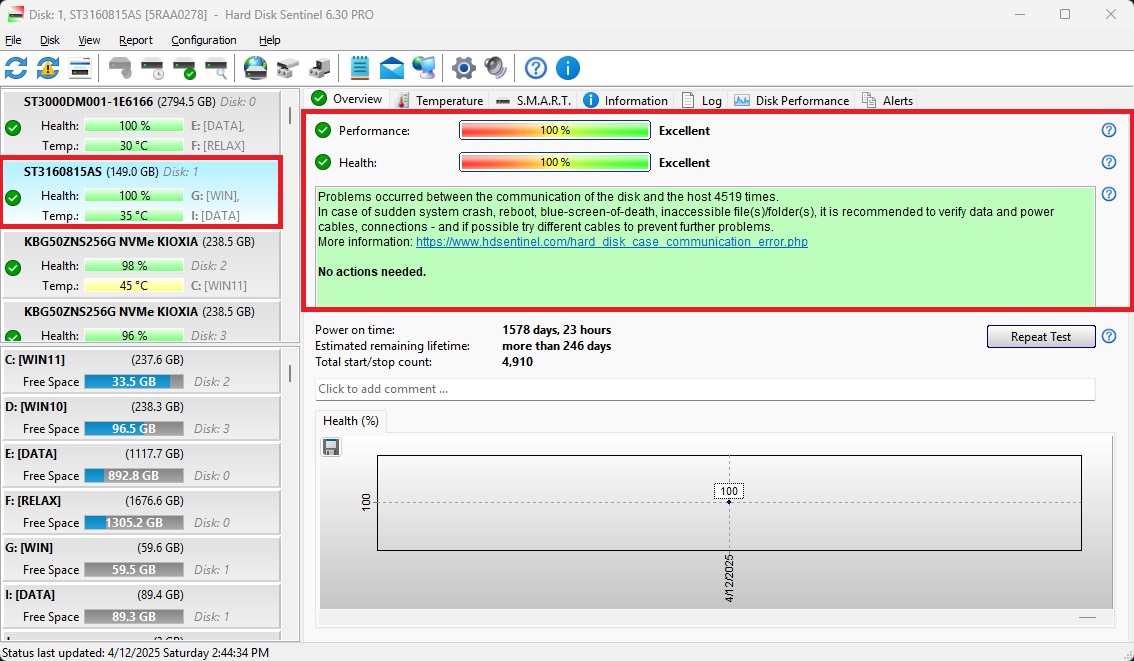
Task: Click the Health 100% gradient bar
Action: pyautogui.click(x=554, y=162)
